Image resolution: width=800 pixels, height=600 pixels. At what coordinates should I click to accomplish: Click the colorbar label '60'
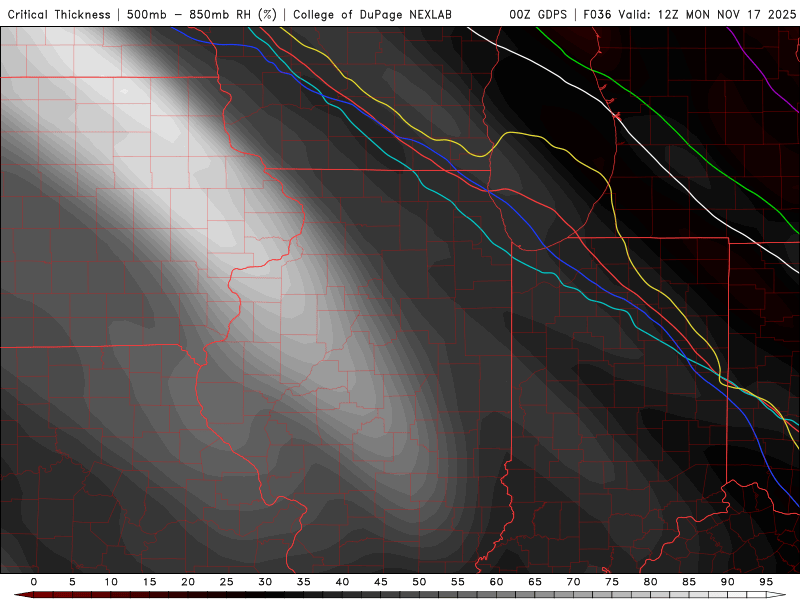(496, 582)
